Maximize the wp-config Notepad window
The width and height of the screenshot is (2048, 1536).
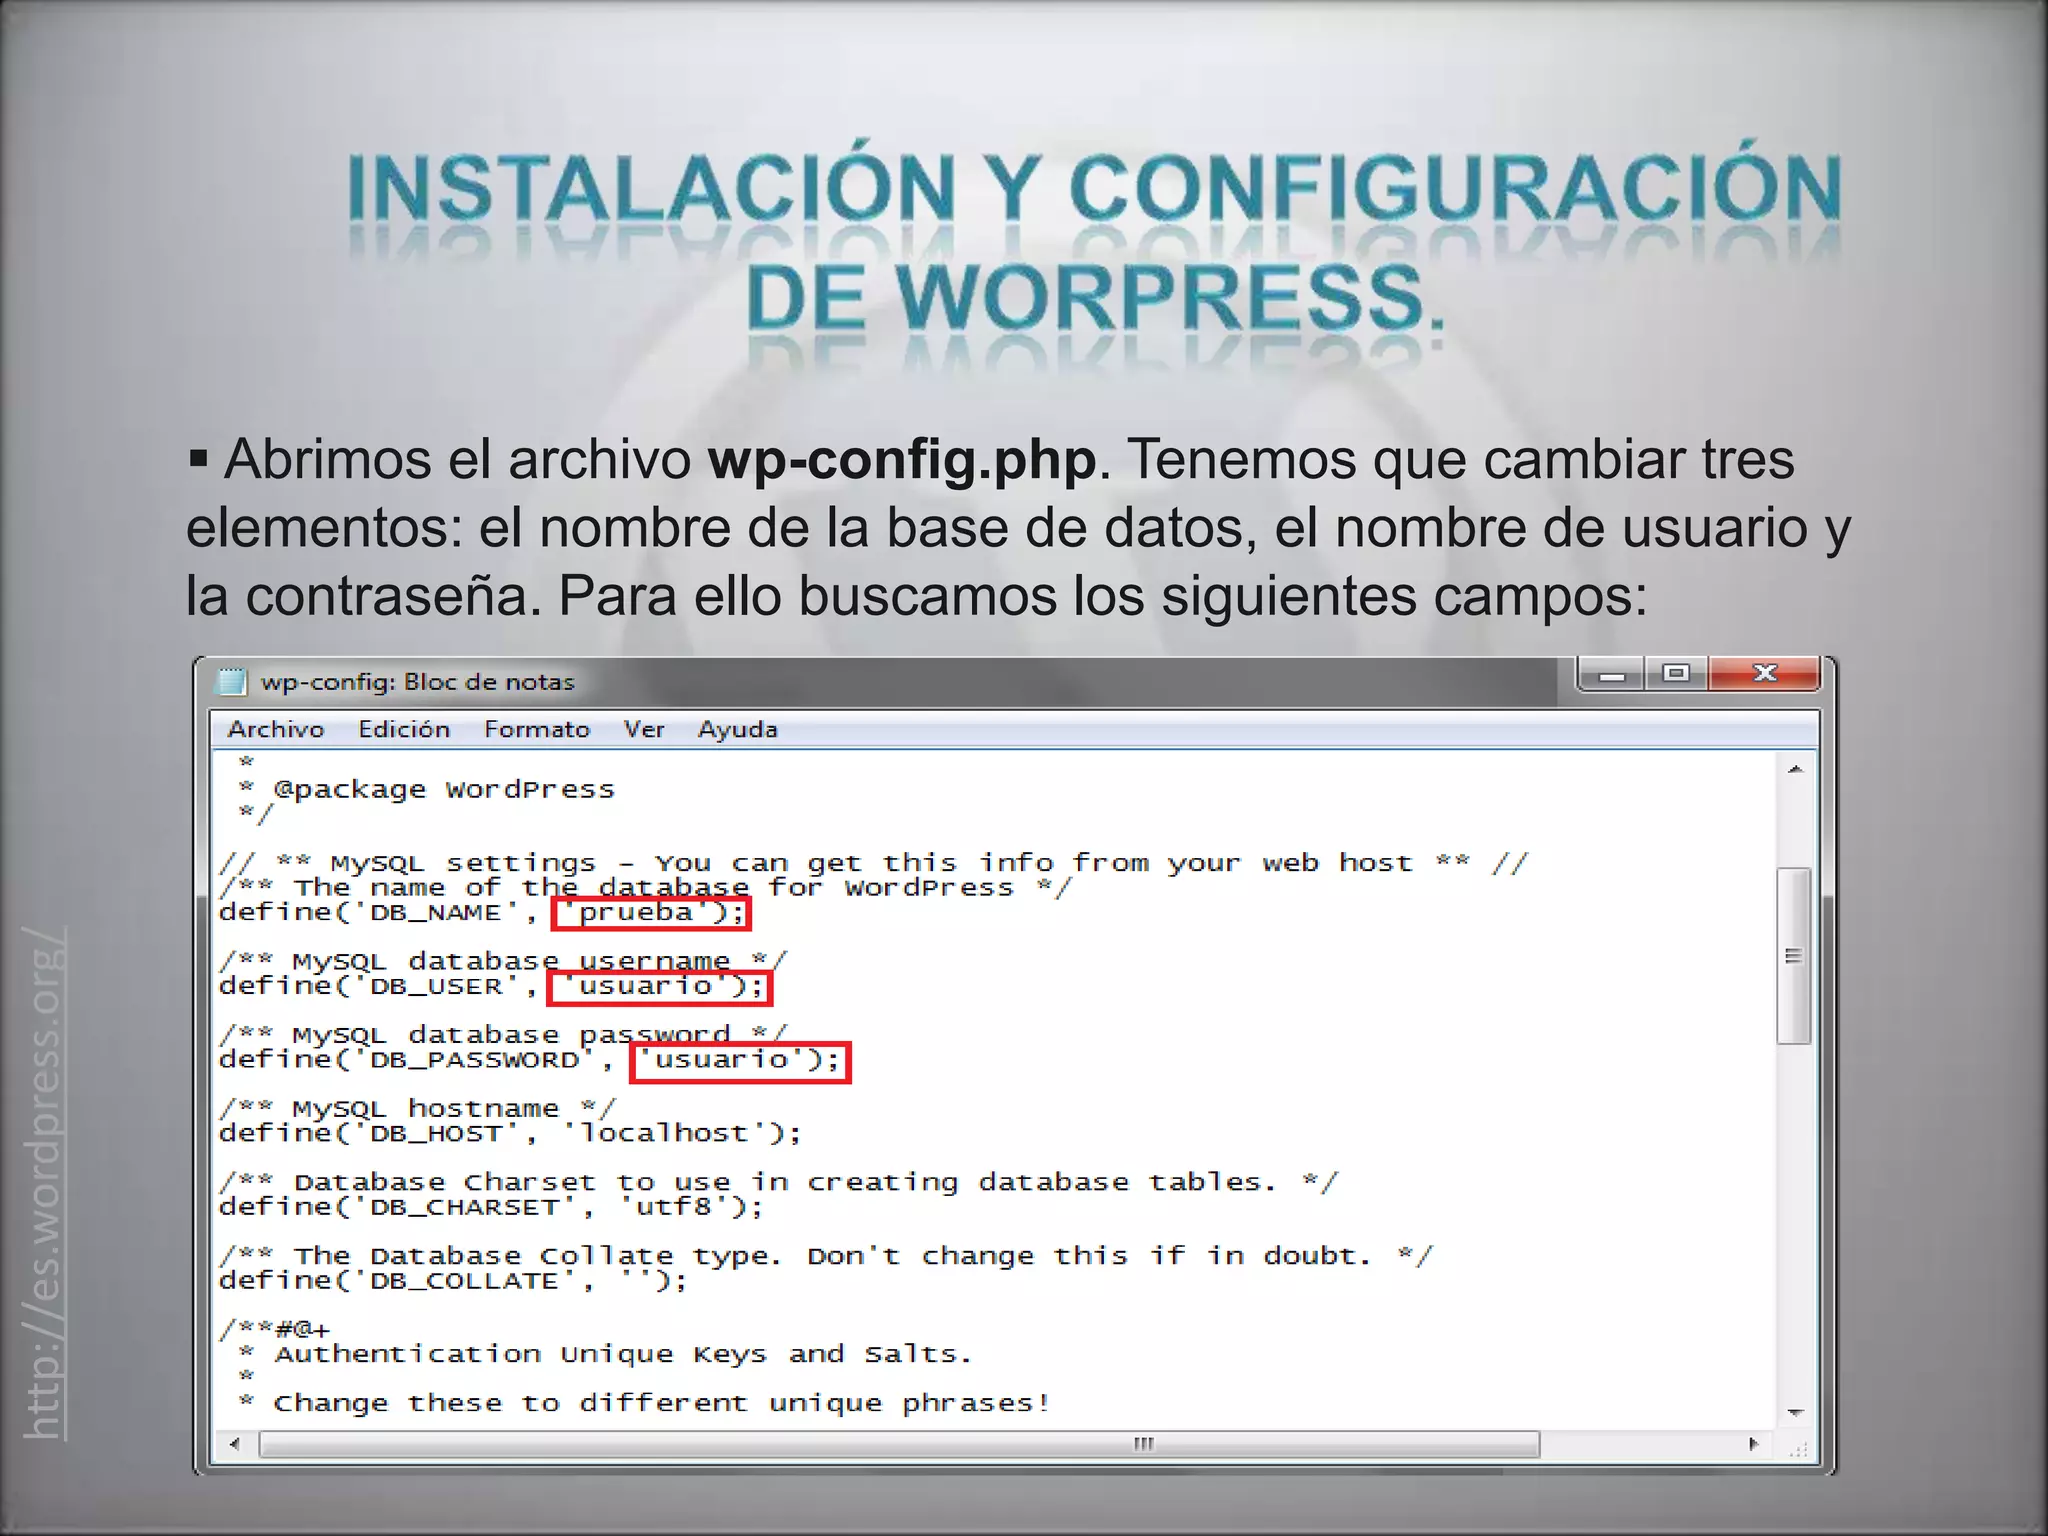click(x=1676, y=674)
